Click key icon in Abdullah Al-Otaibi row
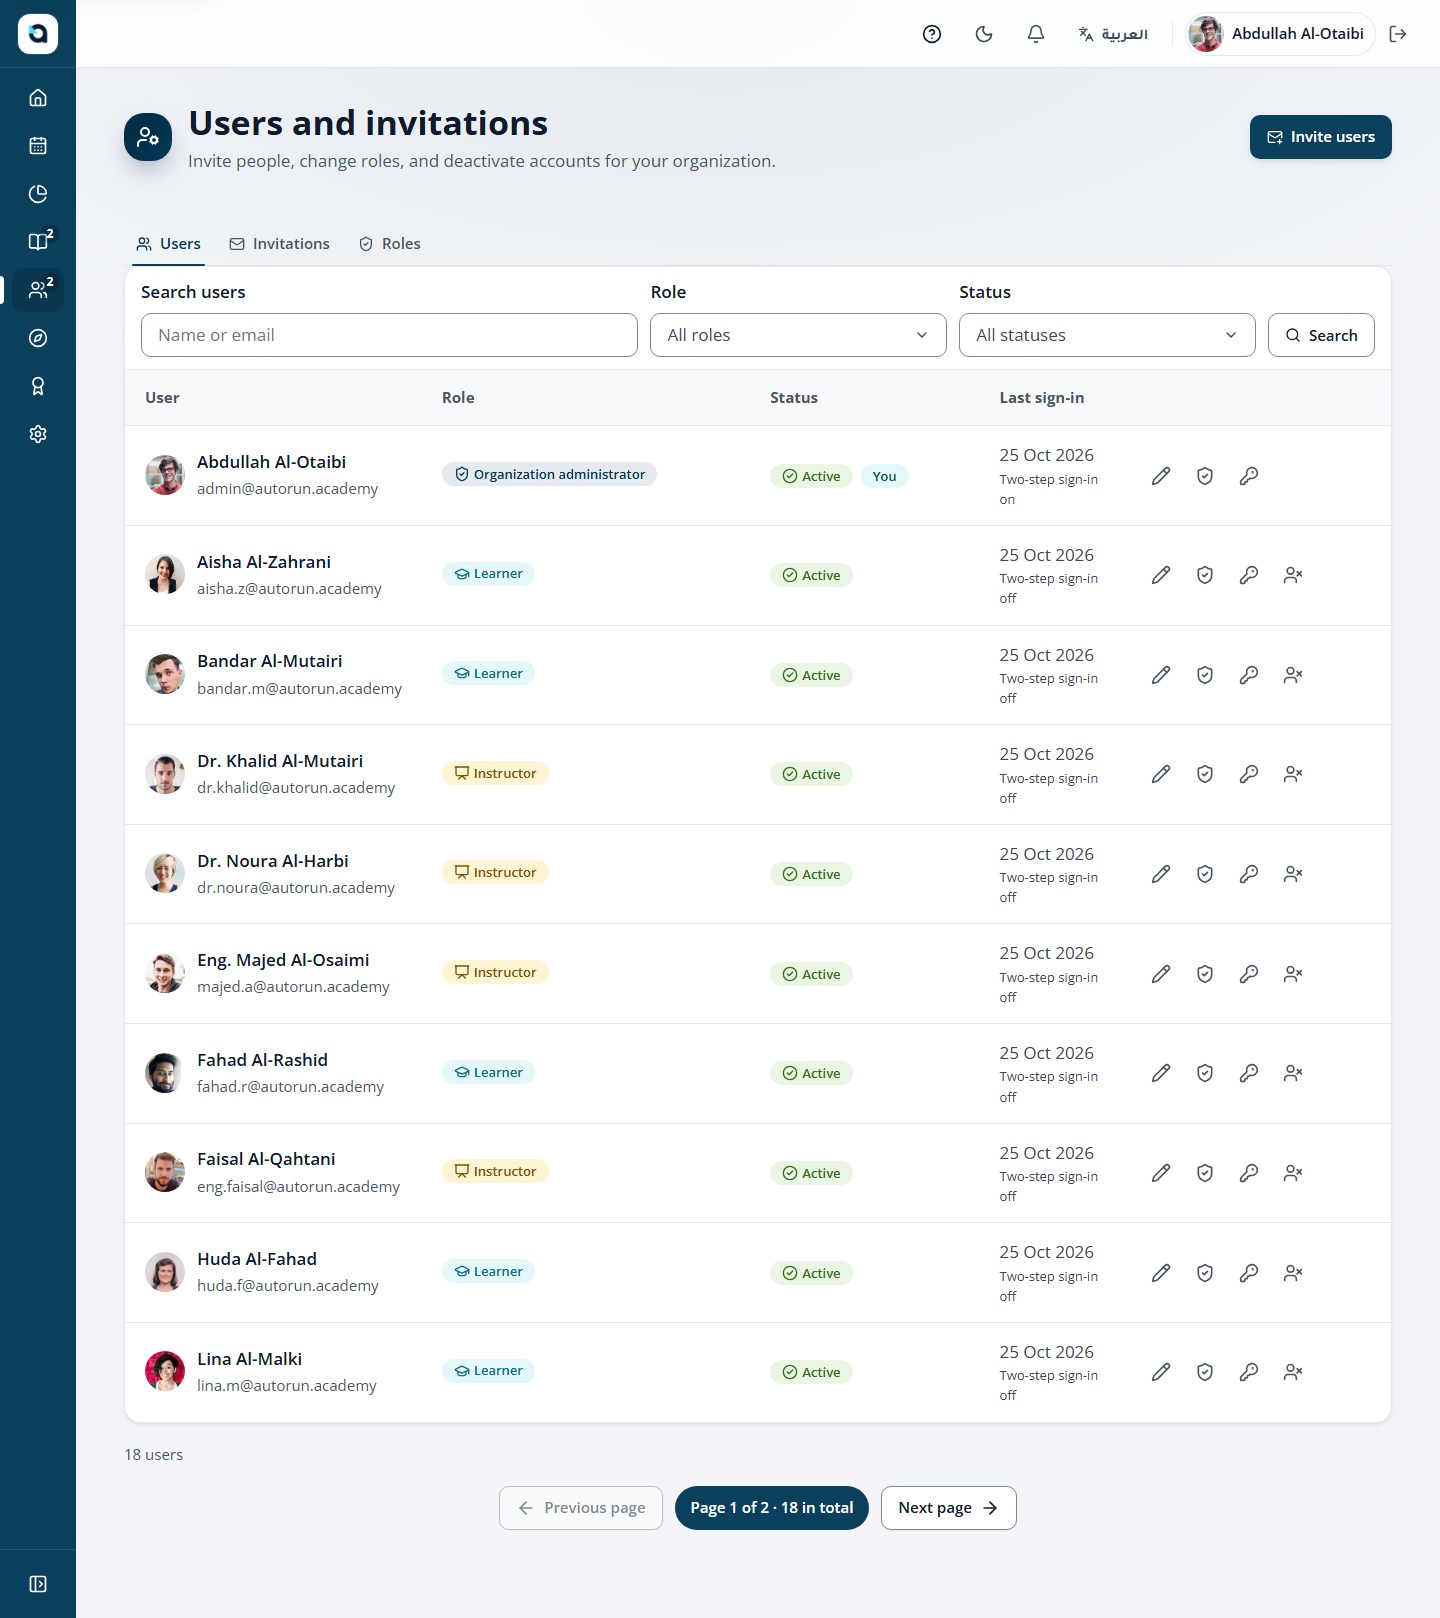 click(x=1249, y=476)
